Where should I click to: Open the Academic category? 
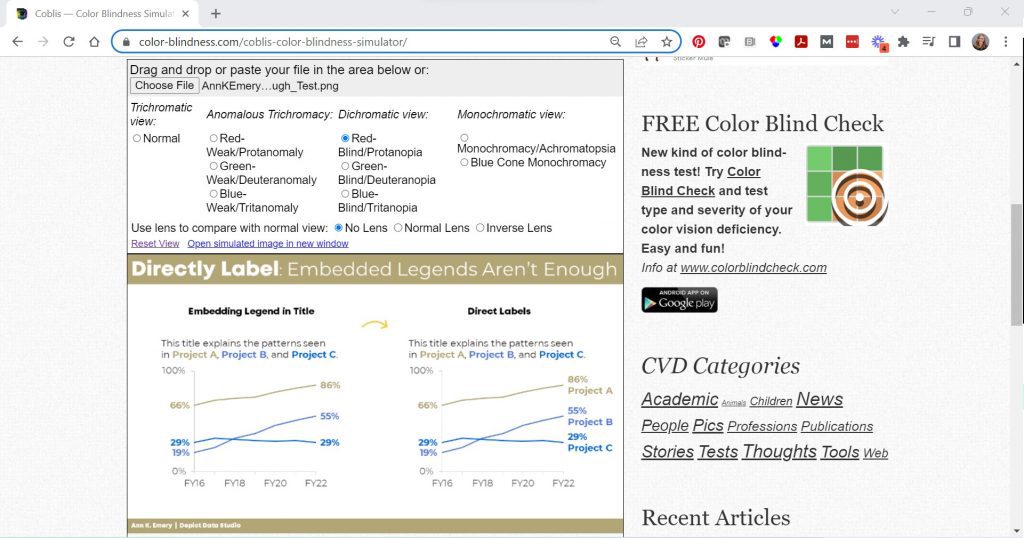[679, 399]
